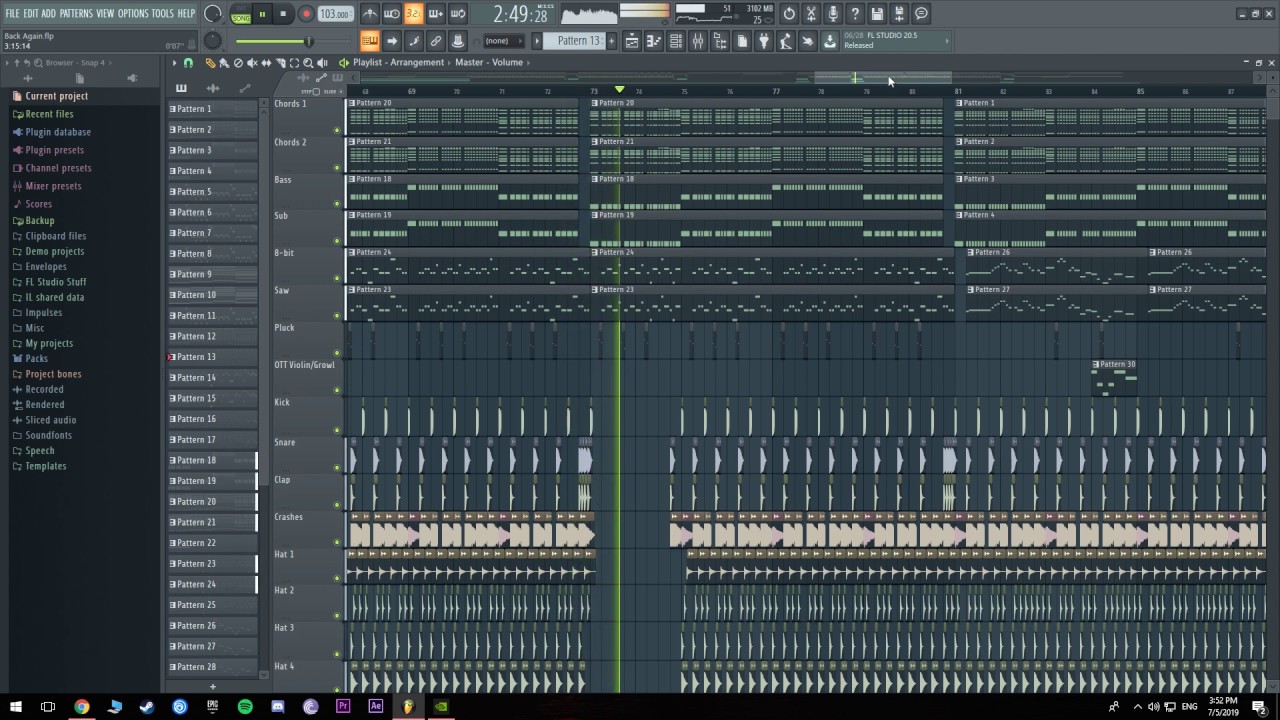This screenshot has width=1280, height=720.
Task: Click the Pattern 30 clip on OTT Violin/Growl track
Action: [x=1114, y=378]
